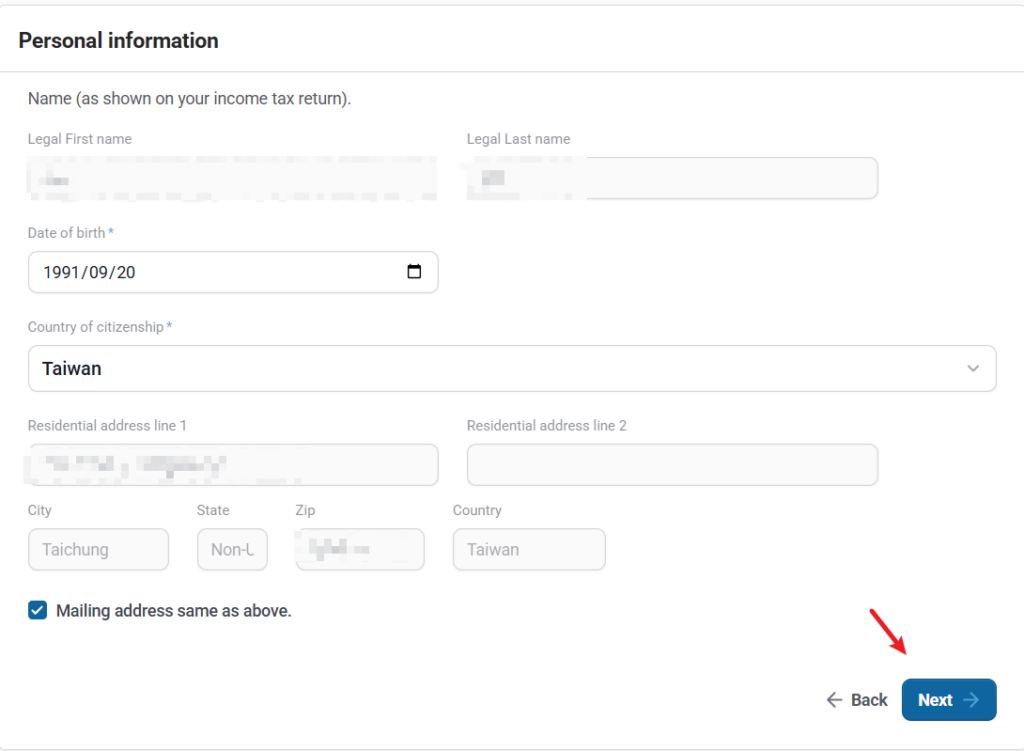Click the right arrow icon inside Next
Screen dimensions: 1024x751
pos(970,700)
